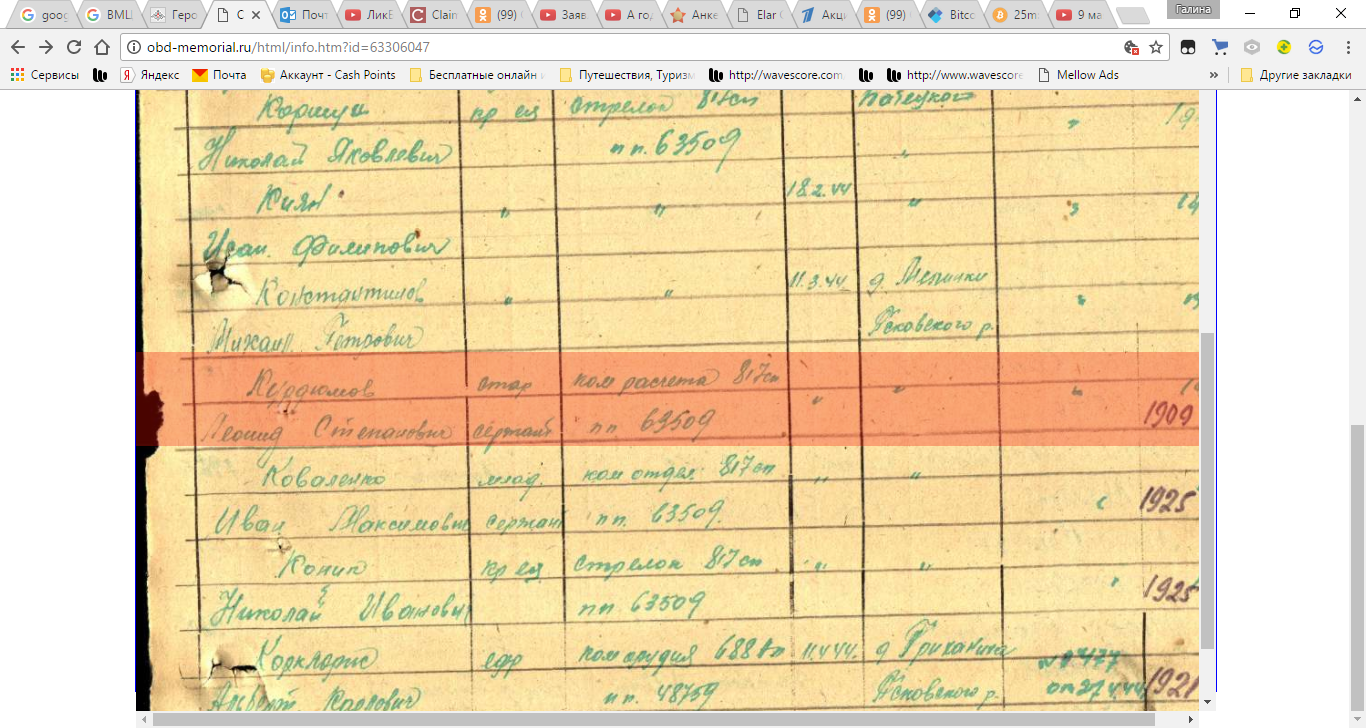Go to the browser home page
The height and width of the screenshot is (728, 1366).
coord(101,47)
